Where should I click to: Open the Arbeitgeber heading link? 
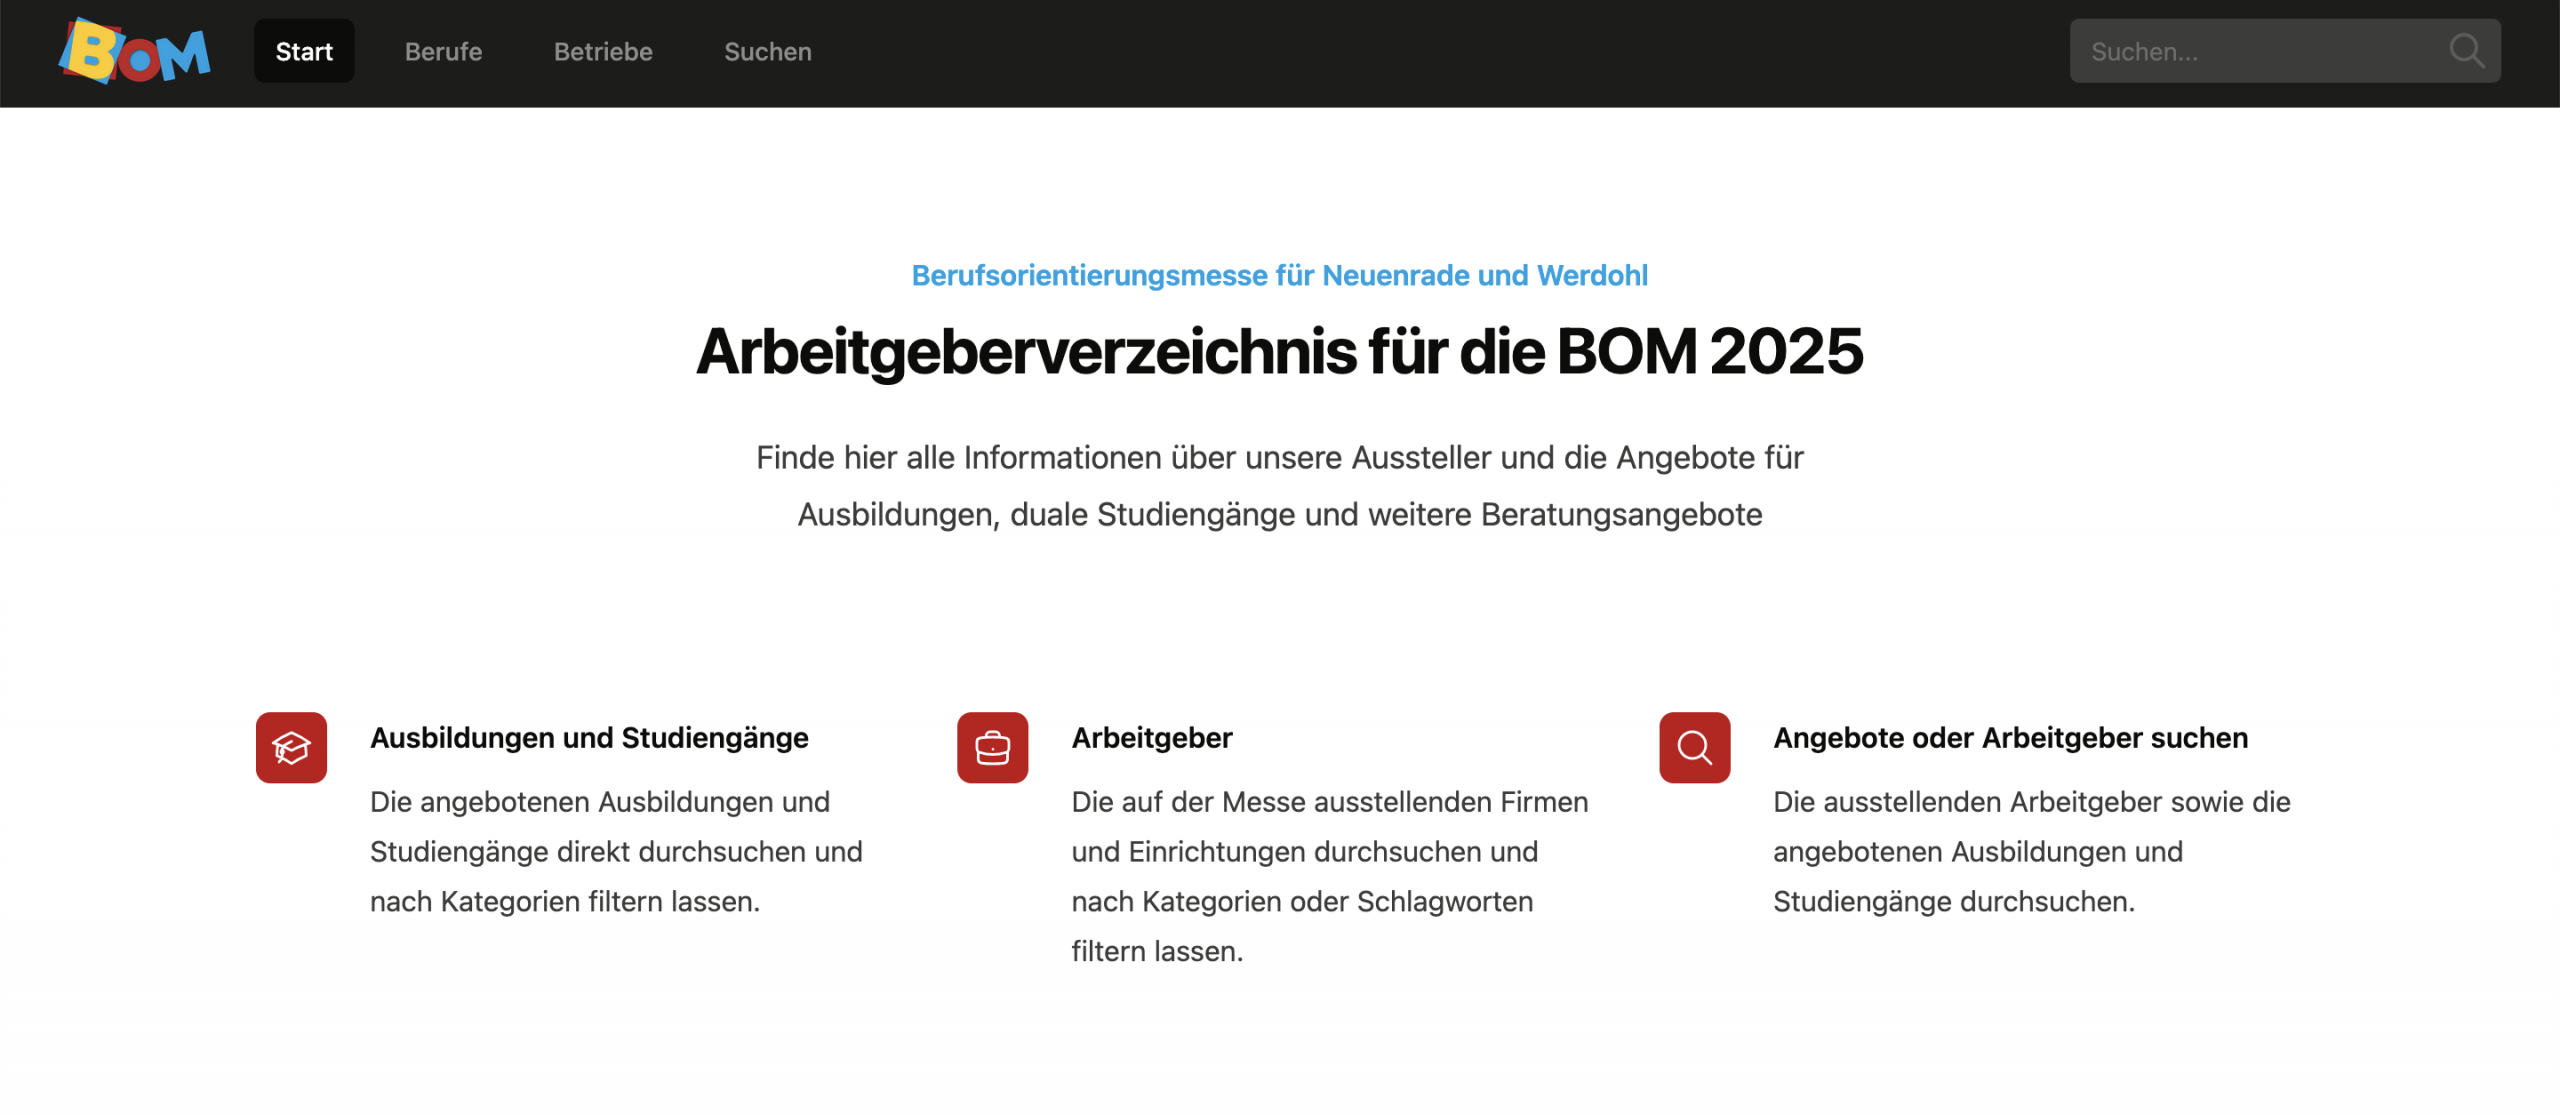tap(1152, 738)
